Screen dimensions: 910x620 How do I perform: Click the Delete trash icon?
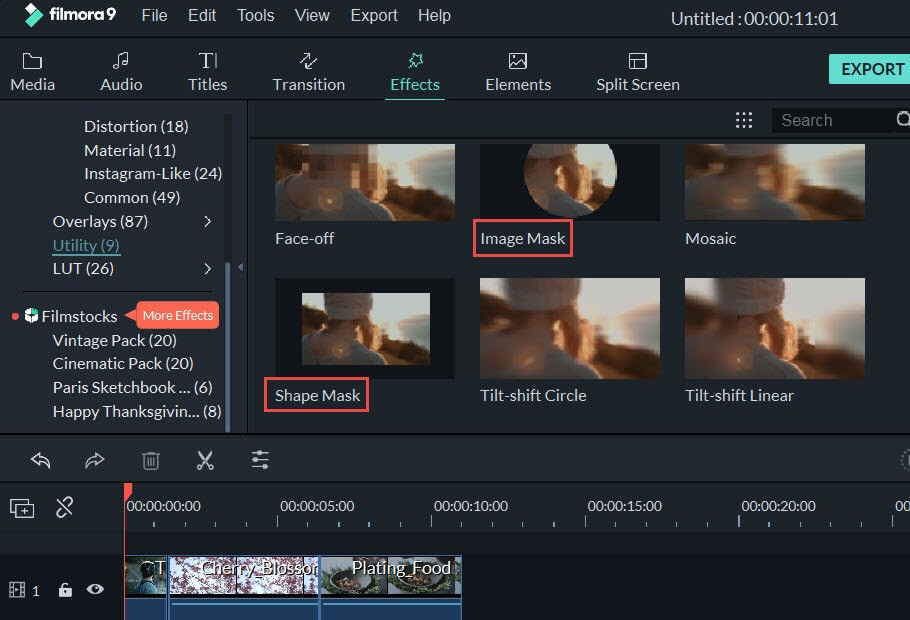click(x=151, y=460)
